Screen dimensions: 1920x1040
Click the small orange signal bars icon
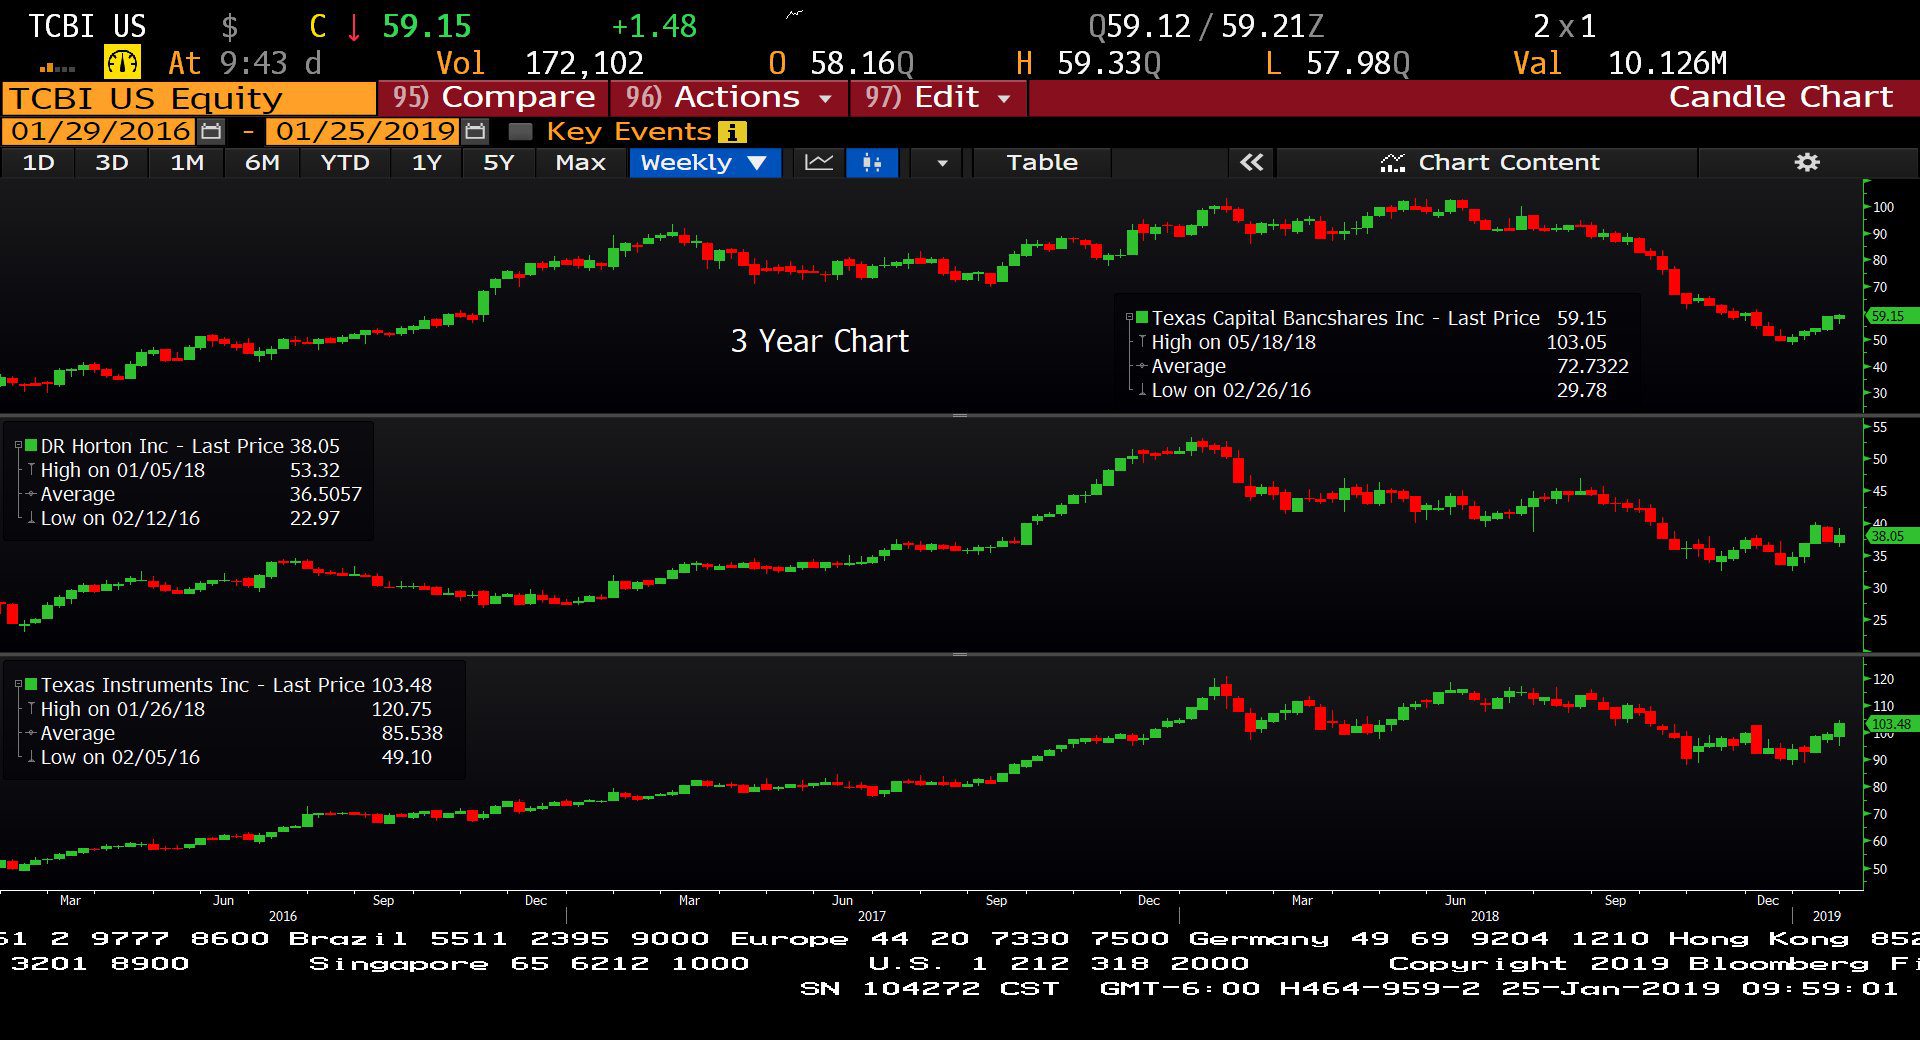coord(57,67)
